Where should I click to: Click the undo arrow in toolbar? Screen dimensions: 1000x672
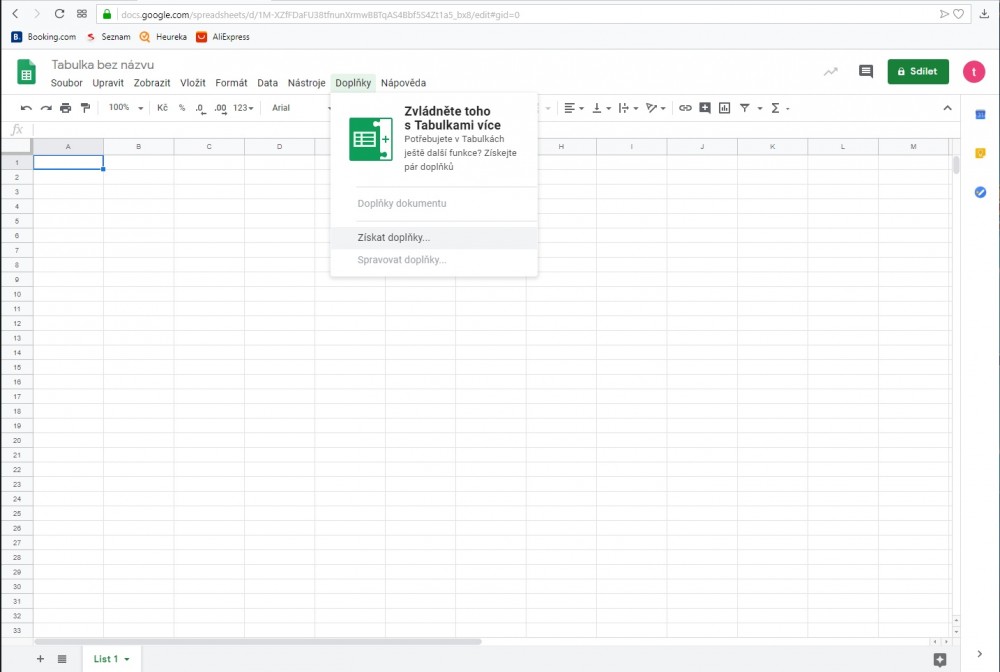click(x=26, y=108)
